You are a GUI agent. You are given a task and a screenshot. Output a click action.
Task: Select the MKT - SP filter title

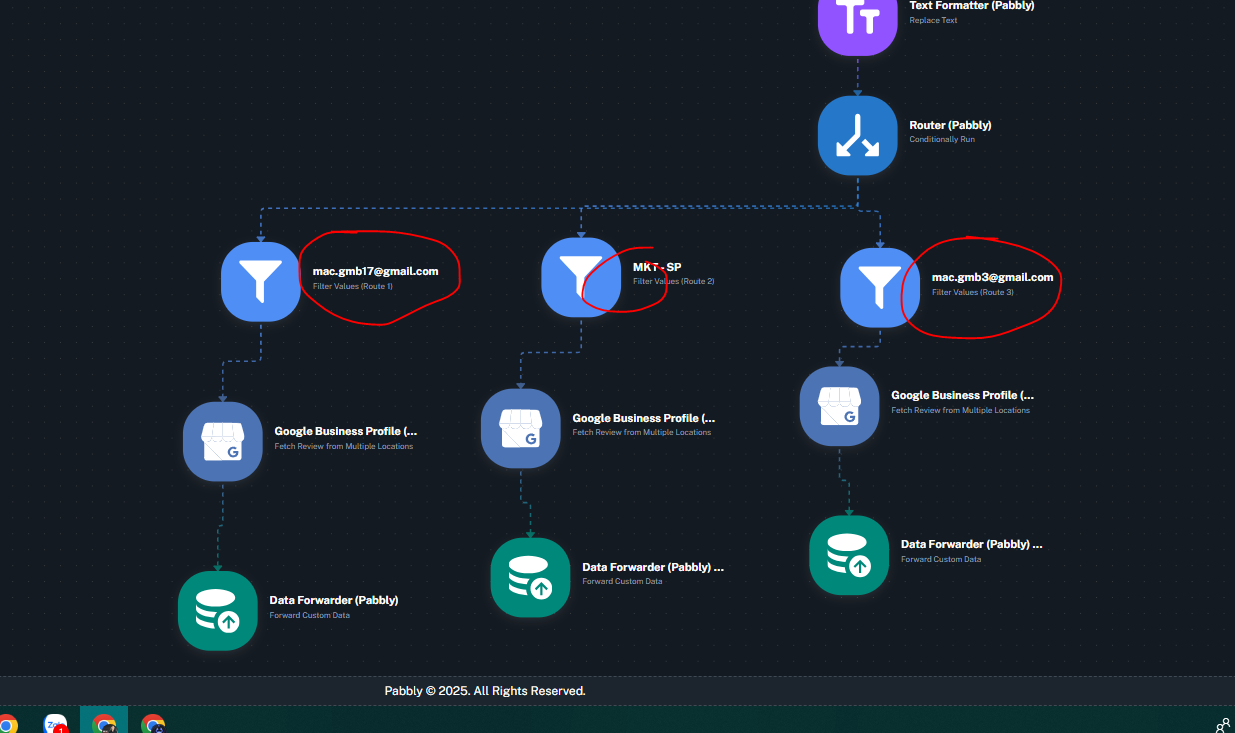tap(657, 267)
